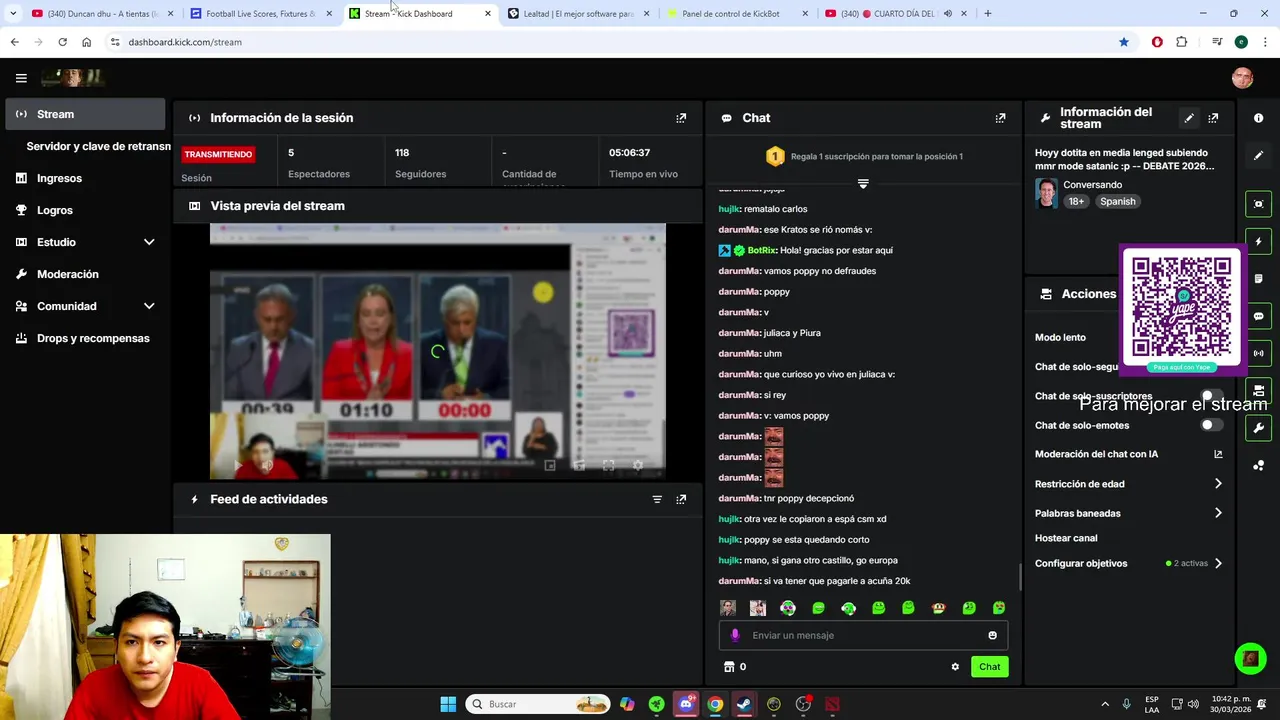Collapse the pinned subscription banner arrow in chat
This screenshot has height=720, width=1280.
click(863, 184)
